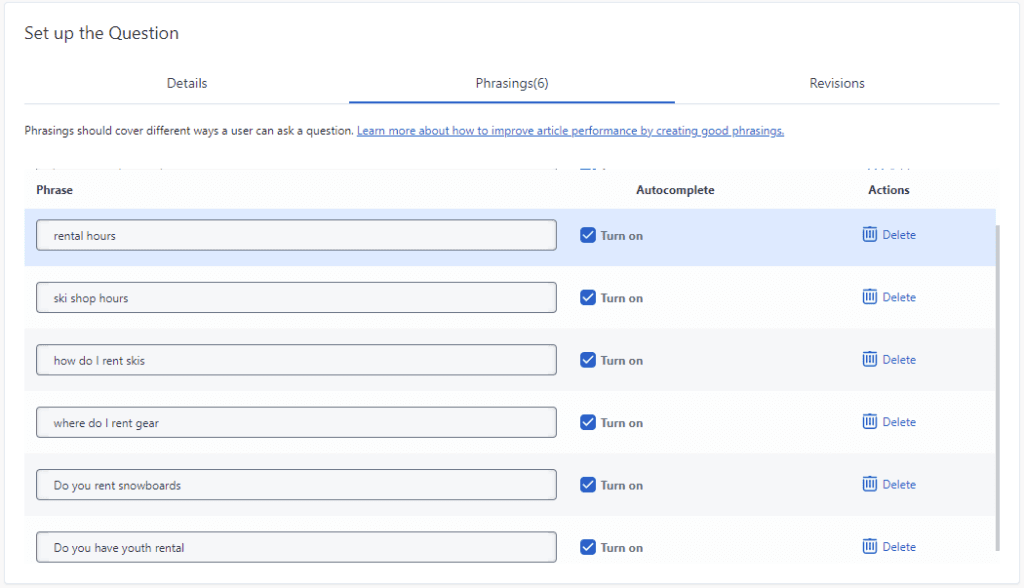The width and height of the screenshot is (1024, 588).
Task: Delete the "Do you rent snowboards" phrase
Action: (x=888, y=484)
